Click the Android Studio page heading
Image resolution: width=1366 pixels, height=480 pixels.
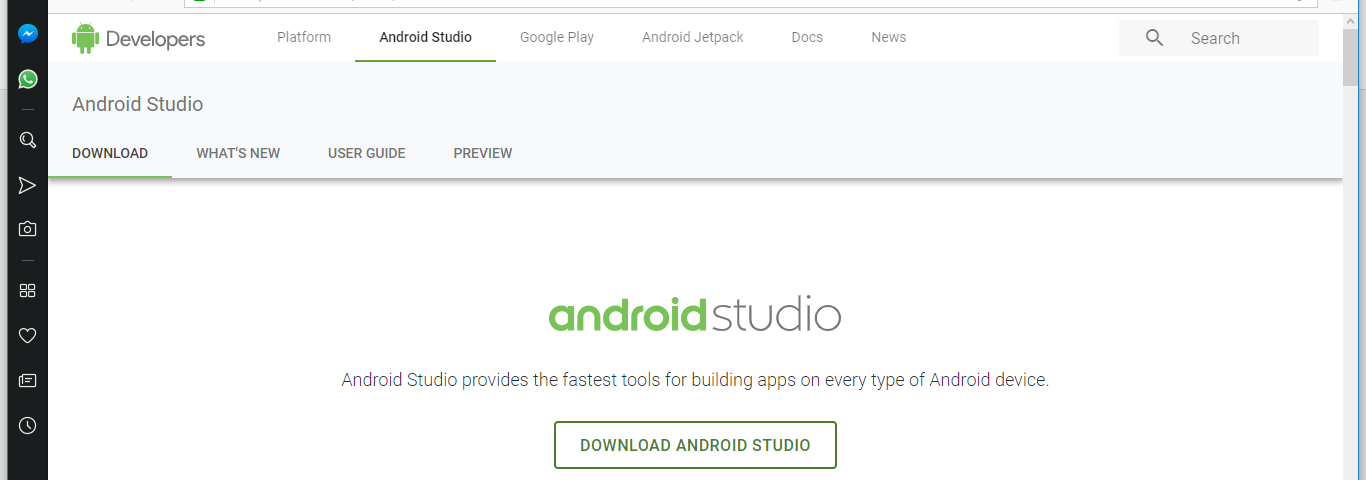coord(138,104)
